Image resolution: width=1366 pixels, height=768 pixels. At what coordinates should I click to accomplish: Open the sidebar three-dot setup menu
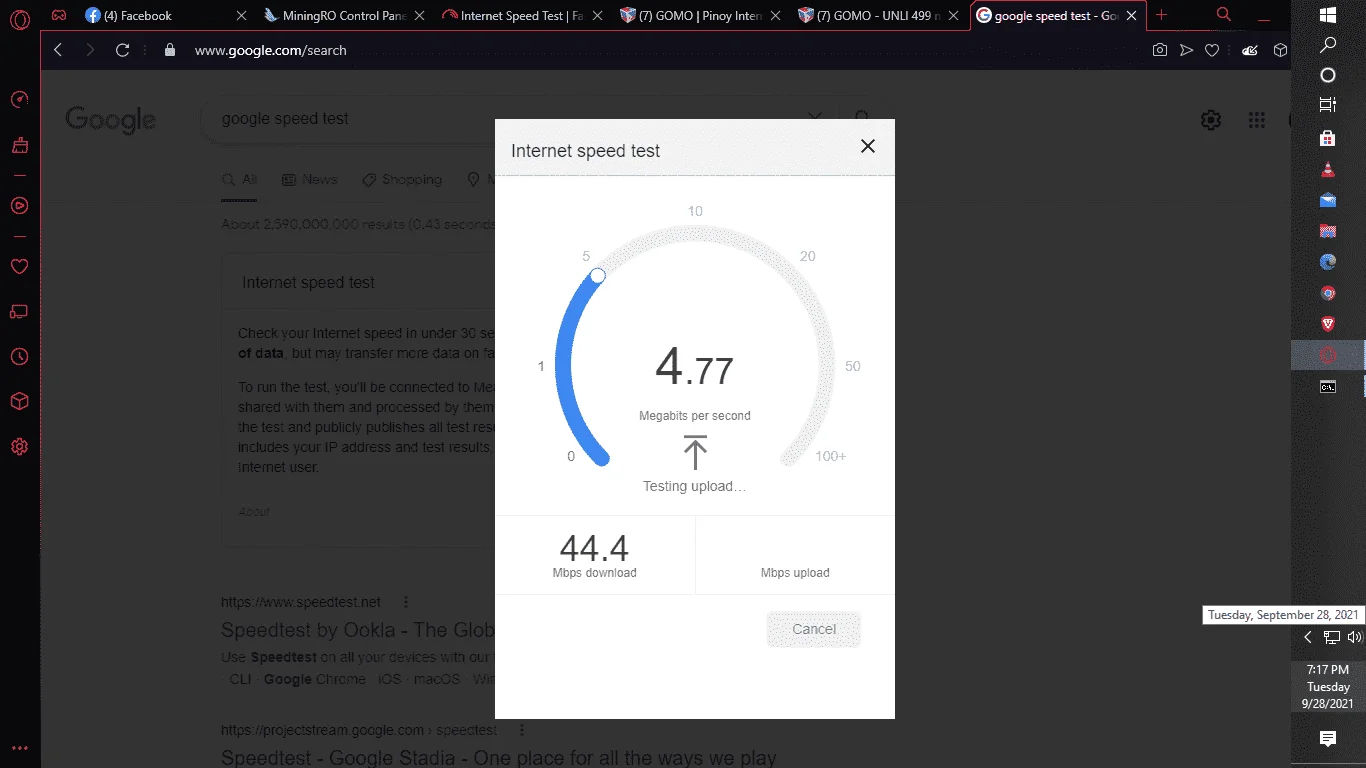click(19, 748)
